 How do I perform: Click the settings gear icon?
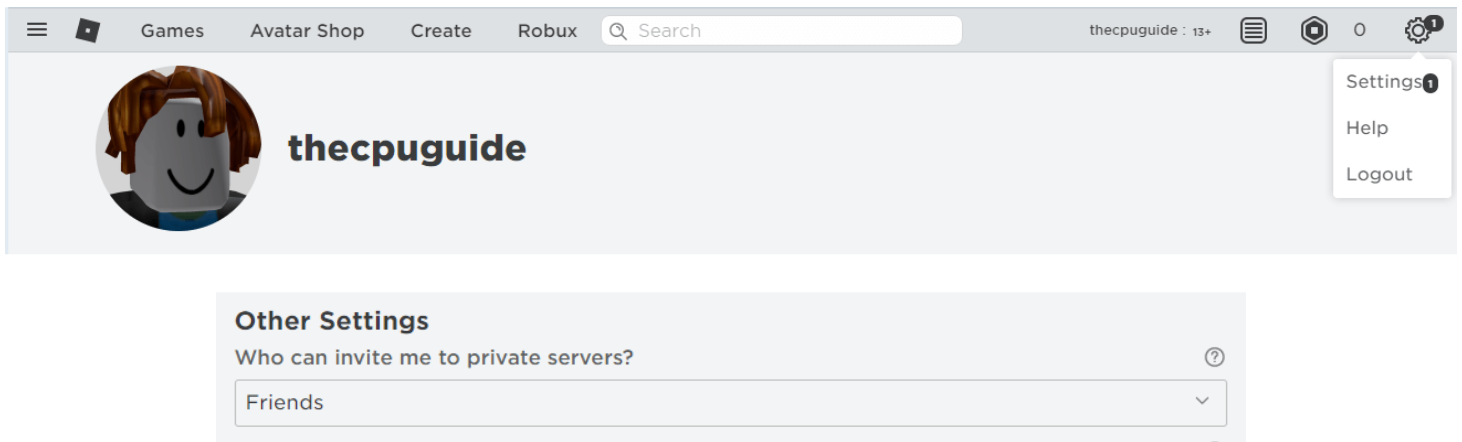(x=1416, y=31)
